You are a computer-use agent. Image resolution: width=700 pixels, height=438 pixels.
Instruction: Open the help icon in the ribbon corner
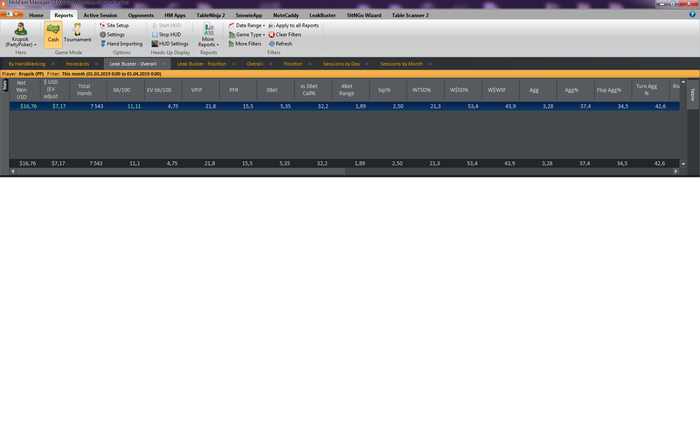pos(692,14)
